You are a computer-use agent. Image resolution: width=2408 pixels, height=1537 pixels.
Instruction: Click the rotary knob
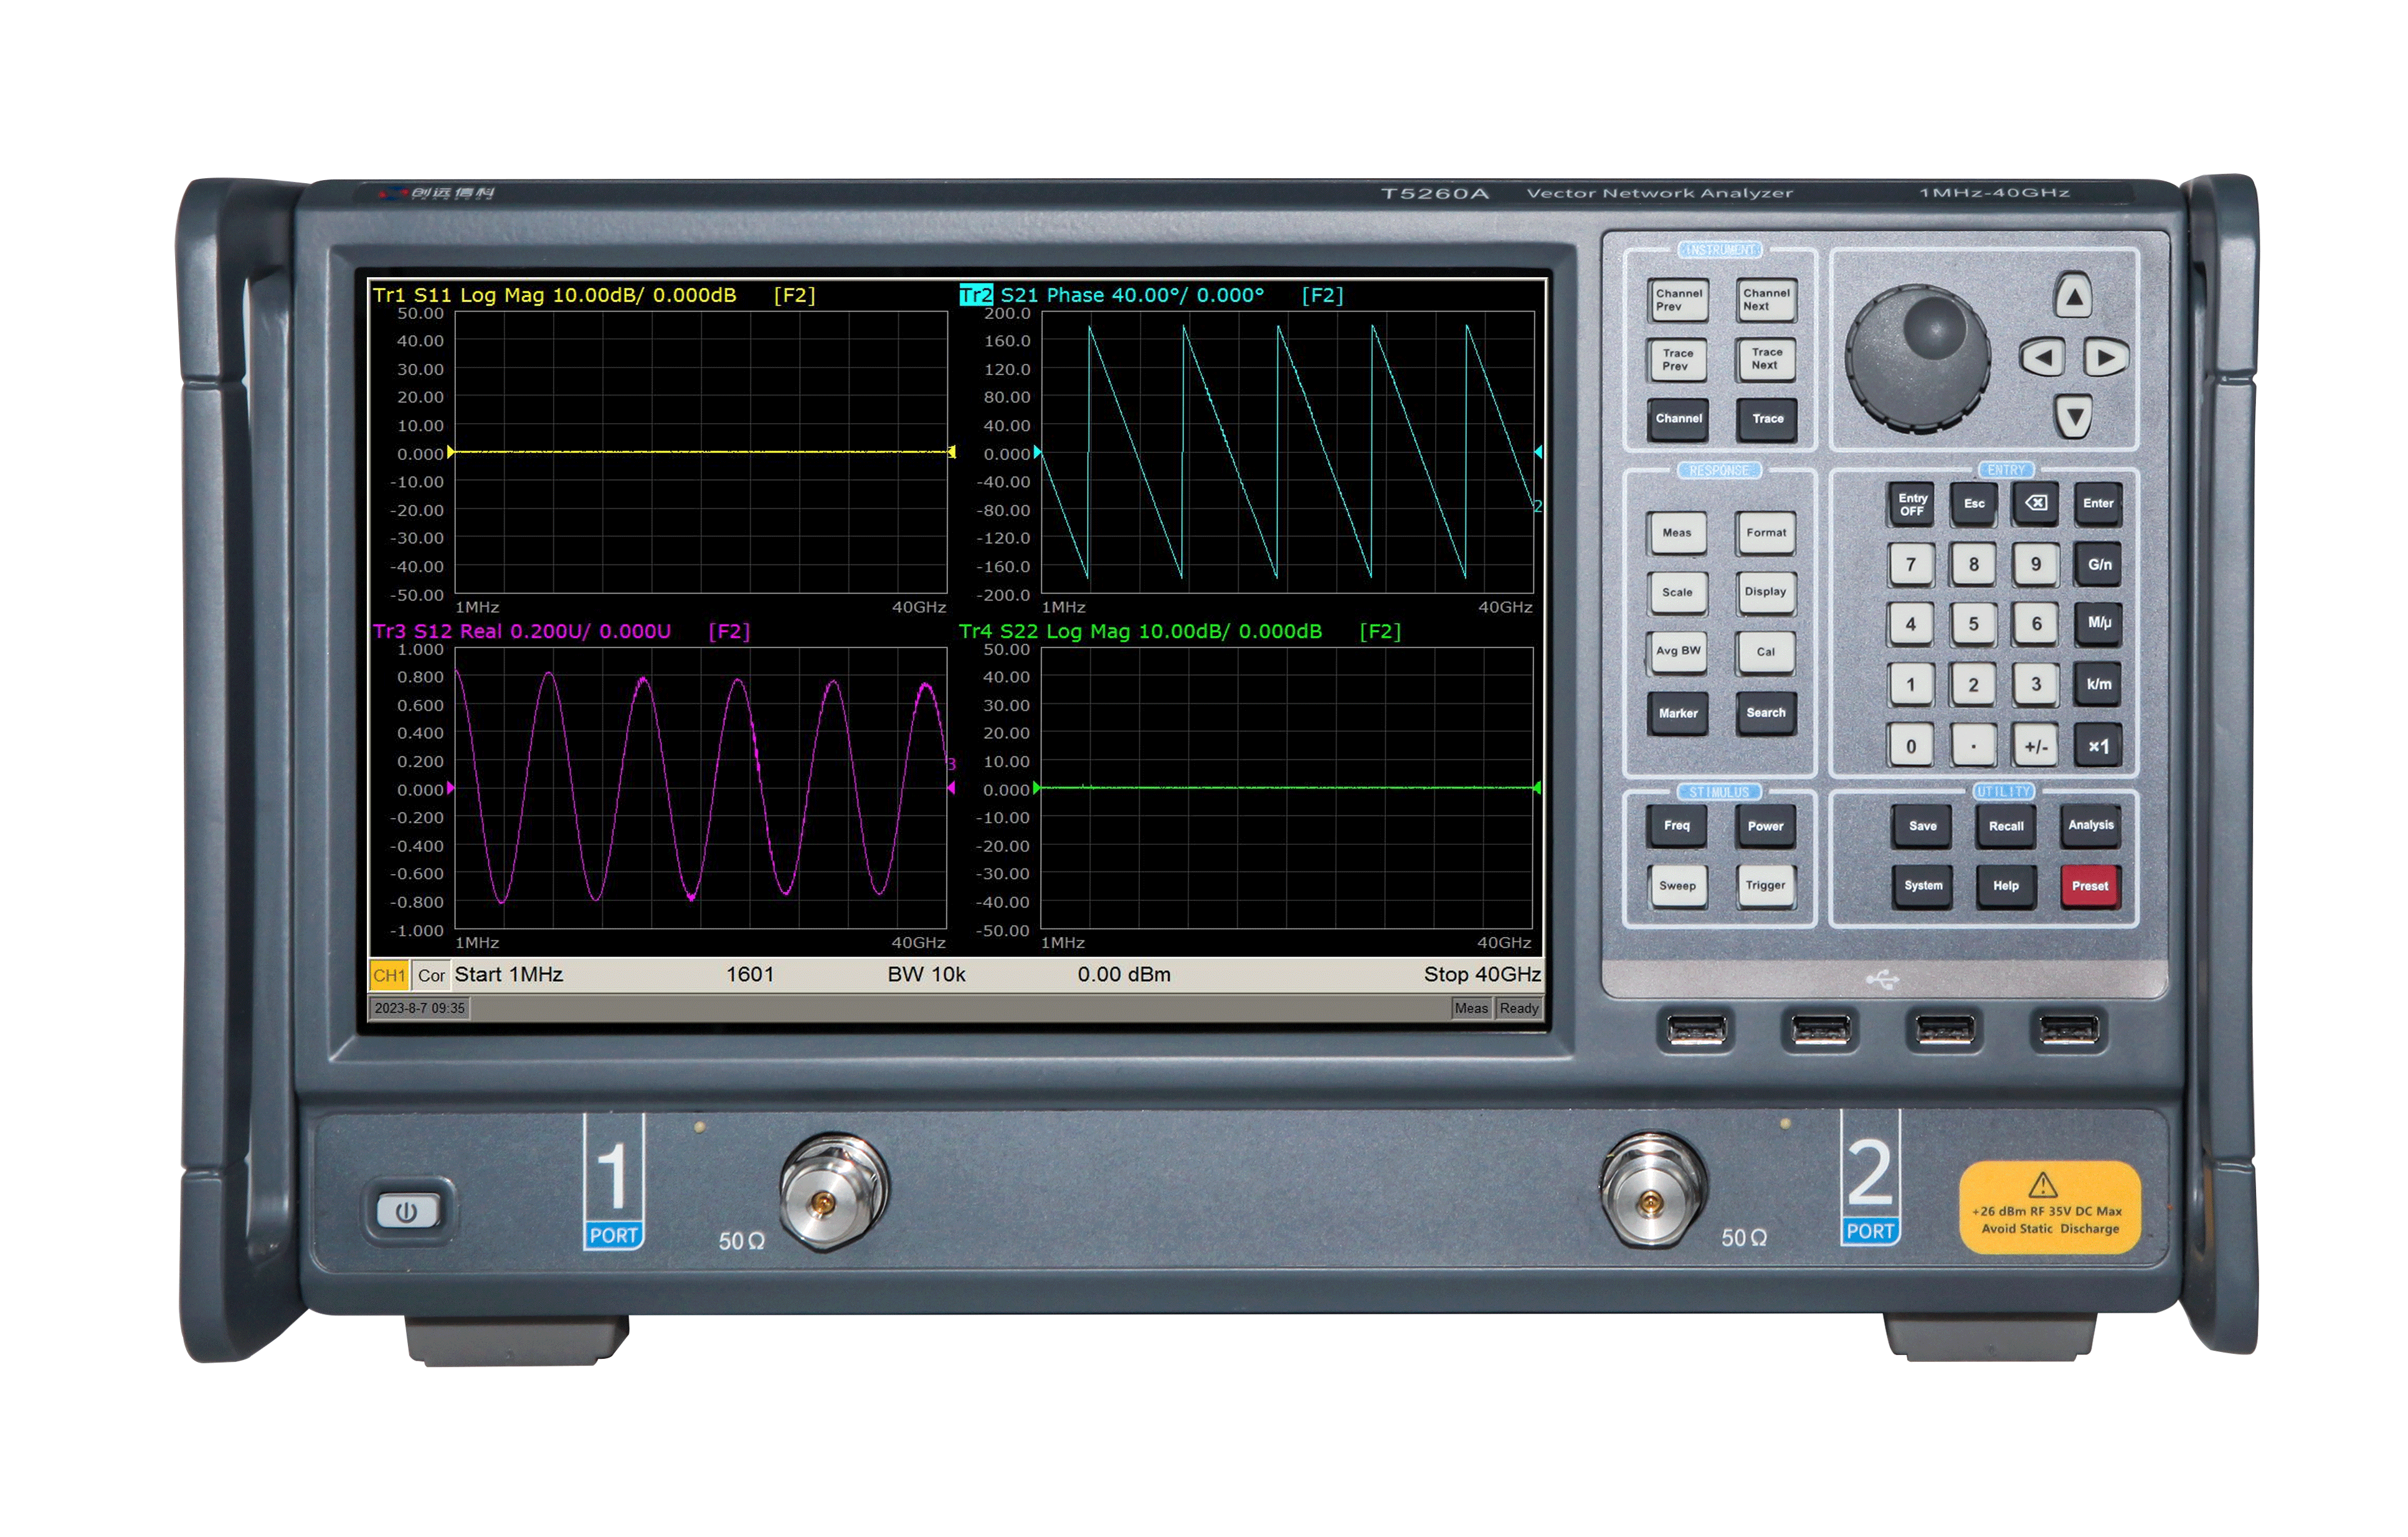tap(1917, 358)
